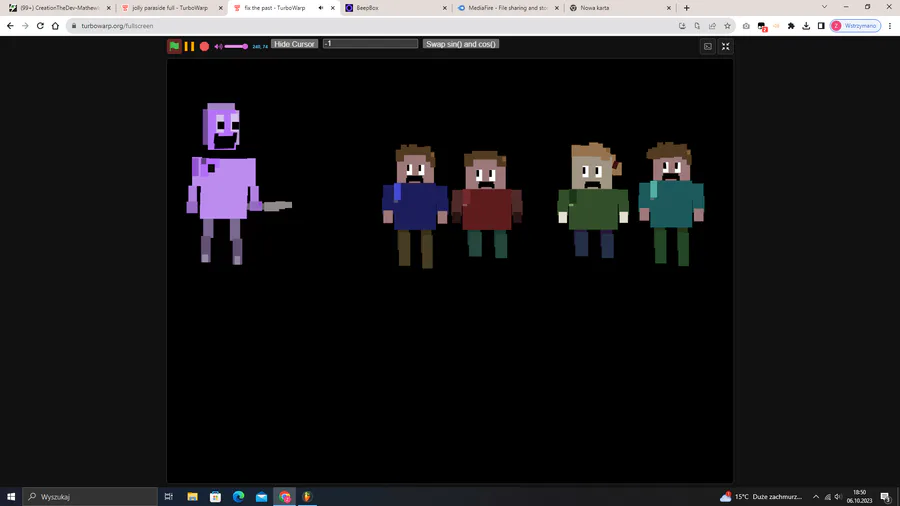
Task: Pause the project with yellow pause button
Action: coord(189,46)
